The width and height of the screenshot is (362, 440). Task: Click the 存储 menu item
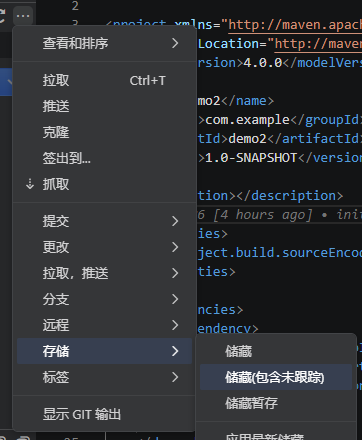point(104,351)
